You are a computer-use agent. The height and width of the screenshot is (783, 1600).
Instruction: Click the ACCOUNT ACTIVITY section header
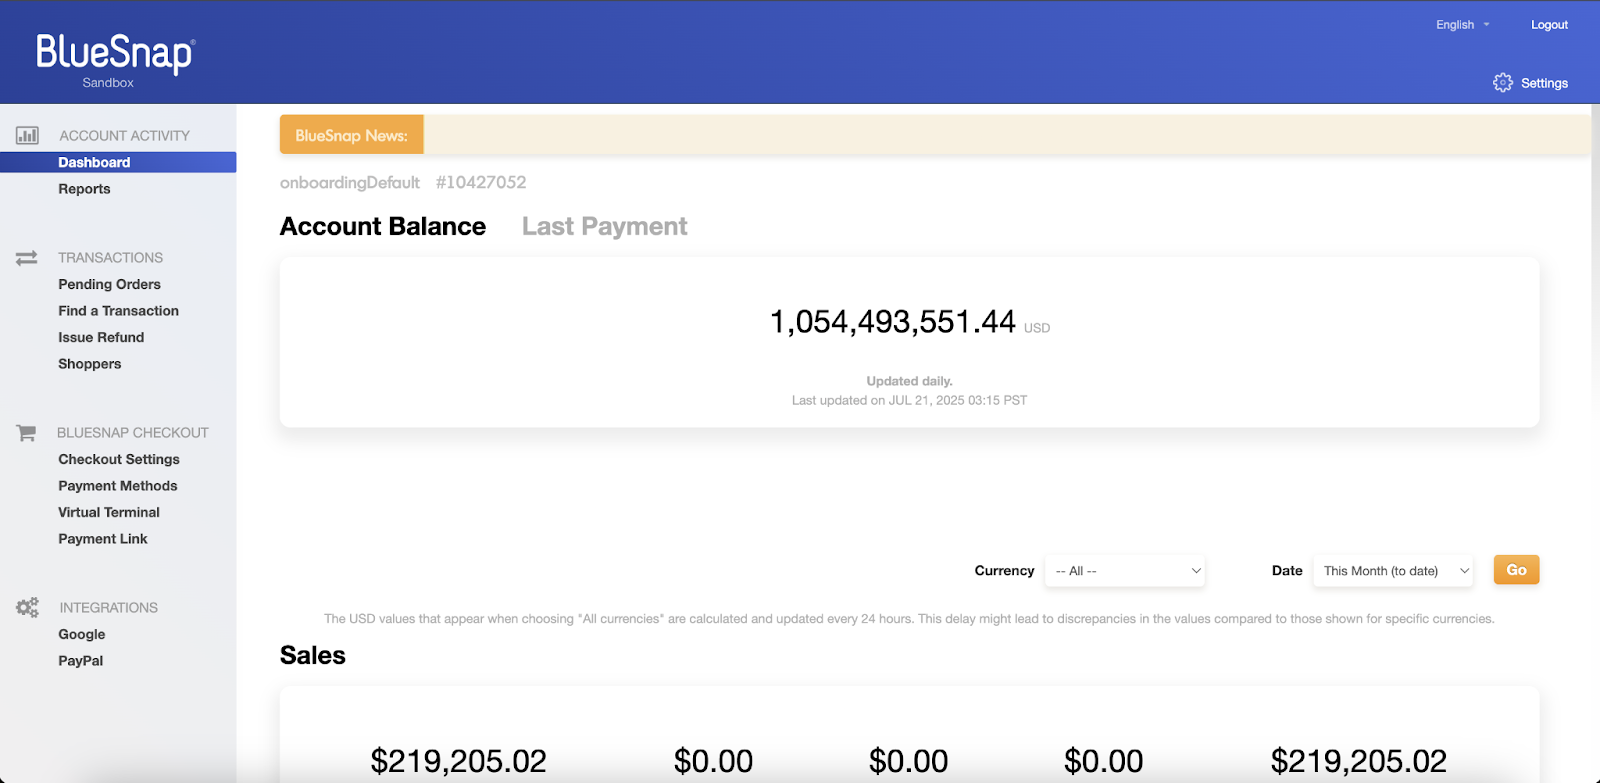click(x=124, y=136)
